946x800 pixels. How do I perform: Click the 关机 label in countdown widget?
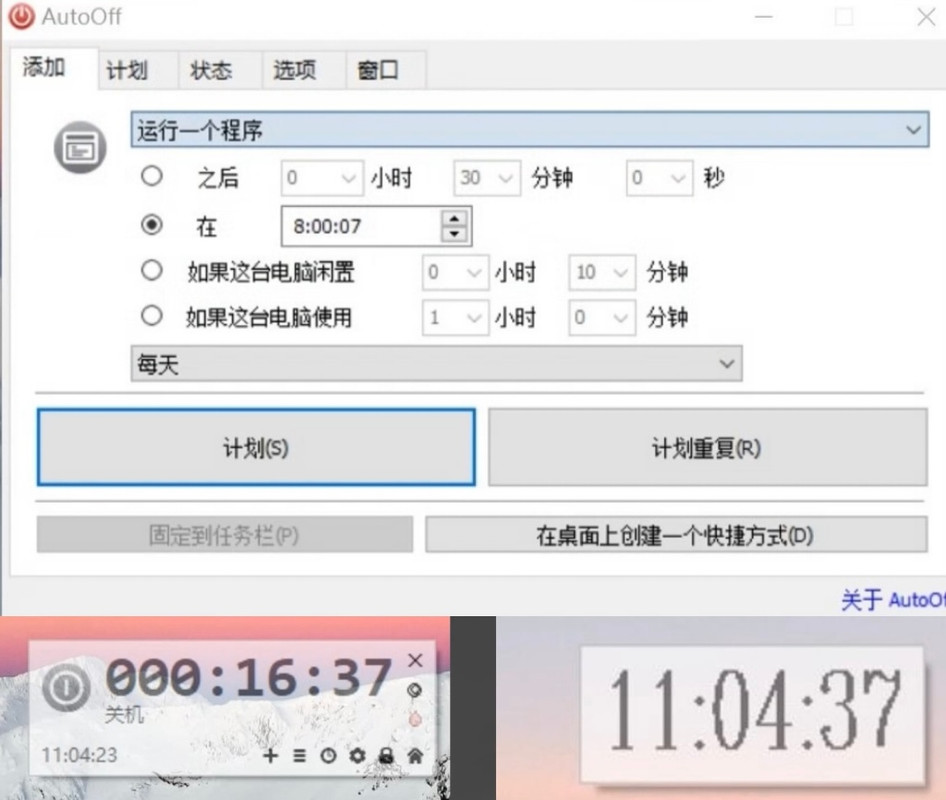point(124,714)
